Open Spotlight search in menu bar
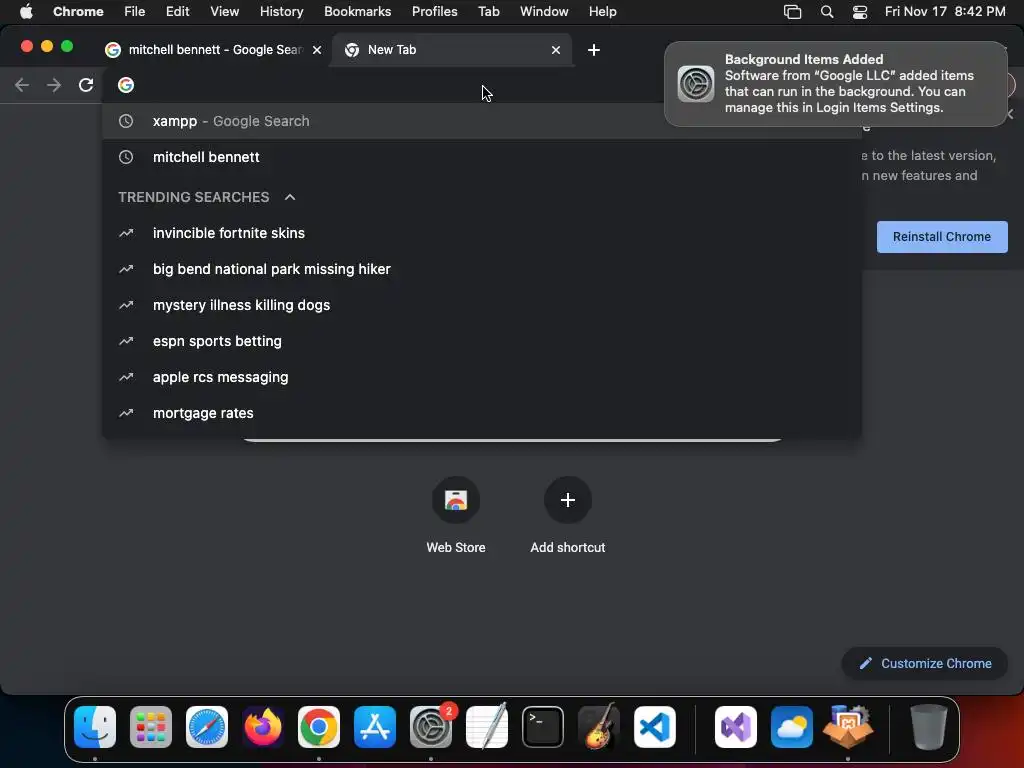 (827, 12)
